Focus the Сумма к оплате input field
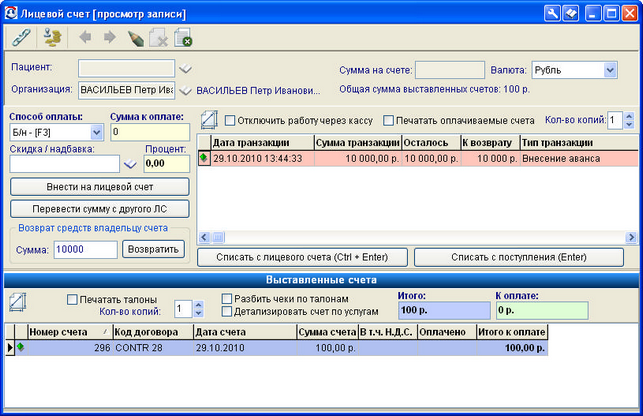643x416 pixels. (x=150, y=132)
